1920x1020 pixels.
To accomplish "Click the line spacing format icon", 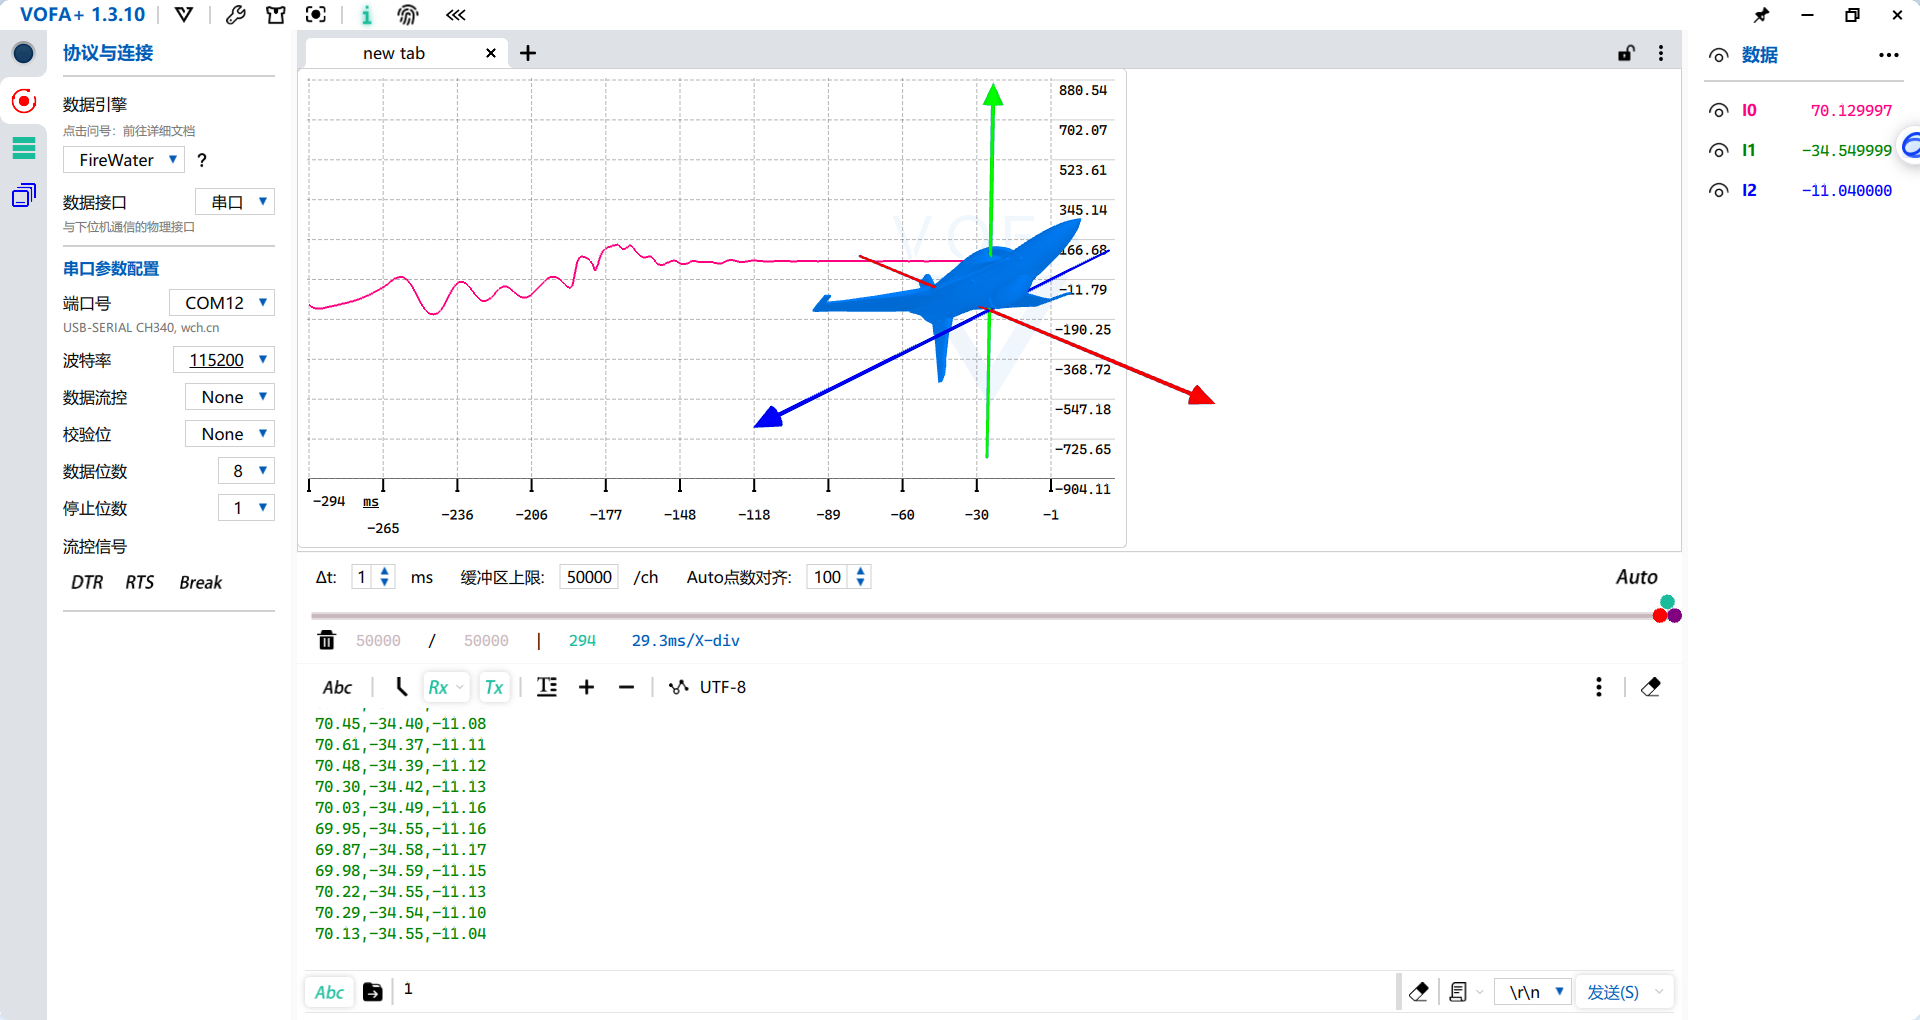I will (x=547, y=687).
